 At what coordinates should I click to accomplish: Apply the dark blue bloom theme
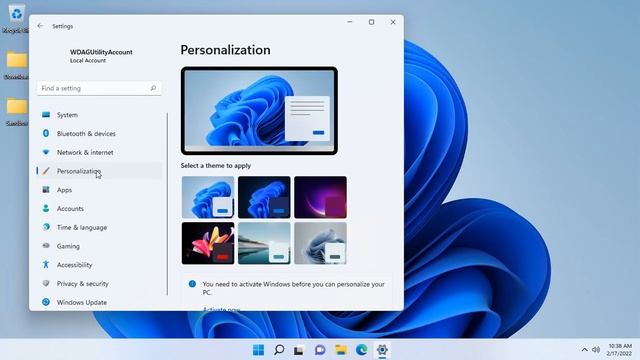tap(264, 197)
